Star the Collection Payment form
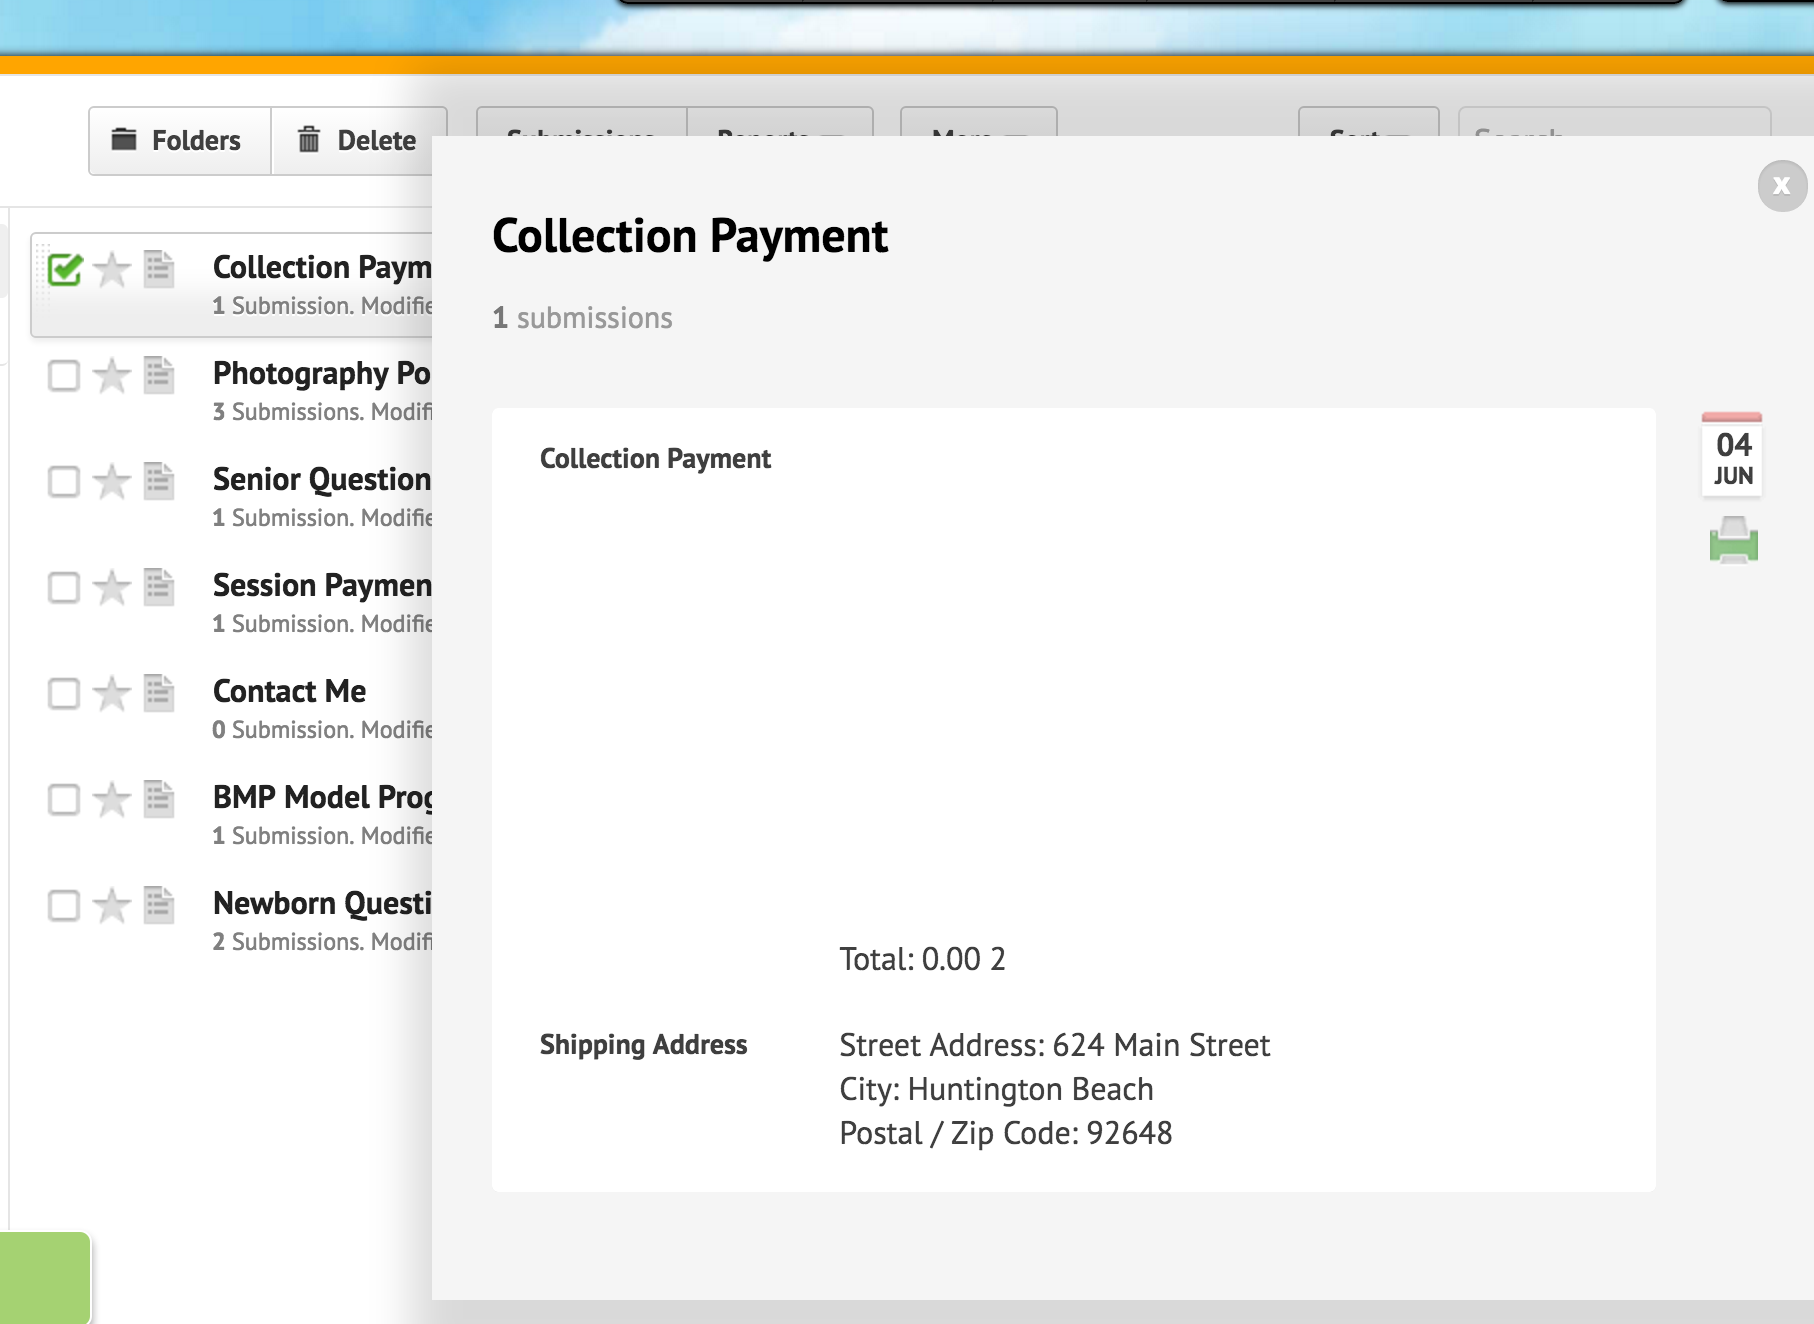 [112, 269]
